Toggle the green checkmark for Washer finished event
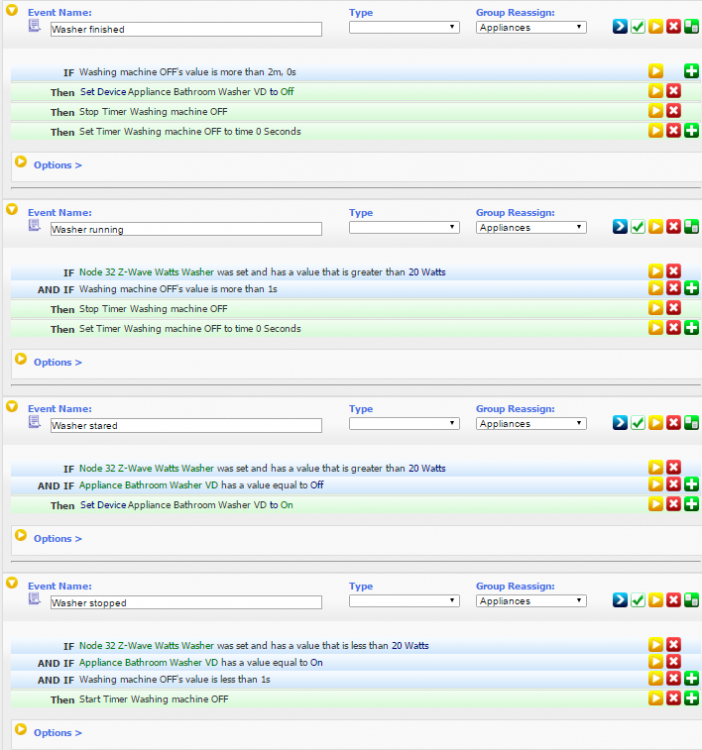The height and width of the screenshot is (750, 702). click(x=638, y=27)
